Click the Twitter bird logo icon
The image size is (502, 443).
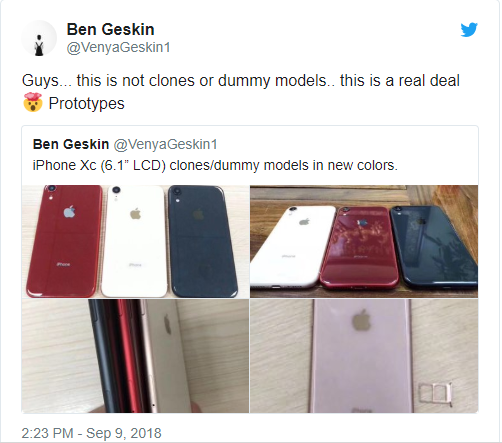pyautogui.click(x=469, y=30)
